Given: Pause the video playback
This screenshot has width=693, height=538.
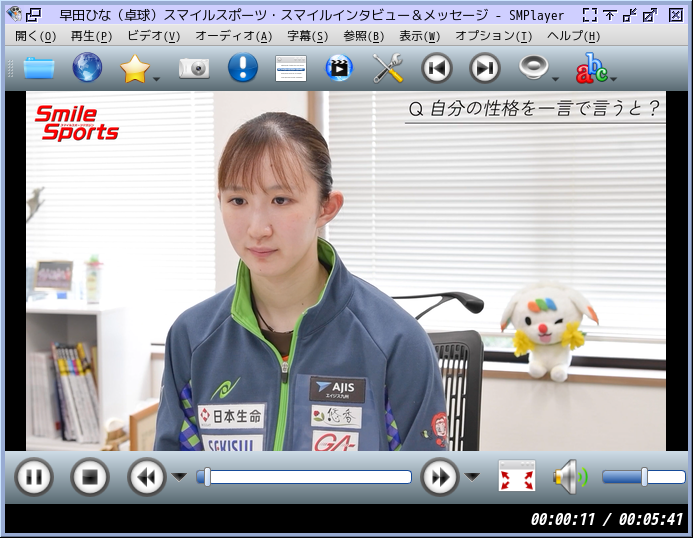Looking at the screenshot, I should pyautogui.click(x=34, y=477).
